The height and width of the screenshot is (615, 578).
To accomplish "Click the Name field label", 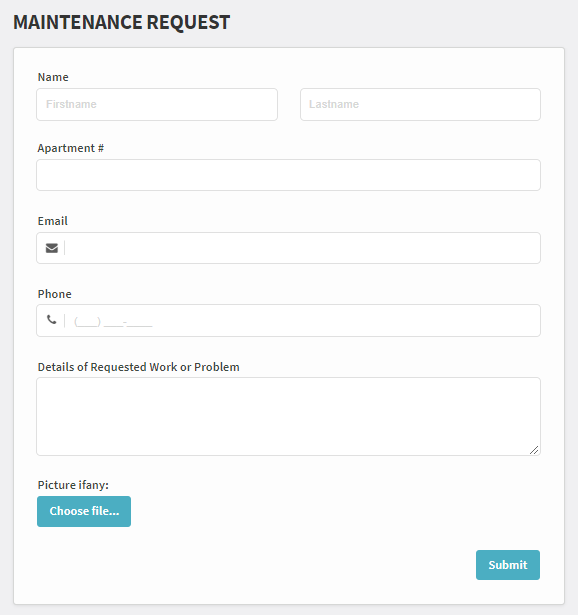I will pyautogui.click(x=53, y=77).
